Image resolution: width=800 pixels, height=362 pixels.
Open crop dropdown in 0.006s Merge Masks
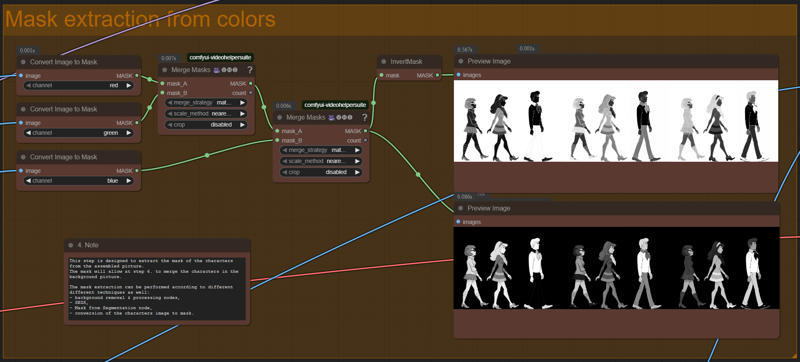(320, 172)
